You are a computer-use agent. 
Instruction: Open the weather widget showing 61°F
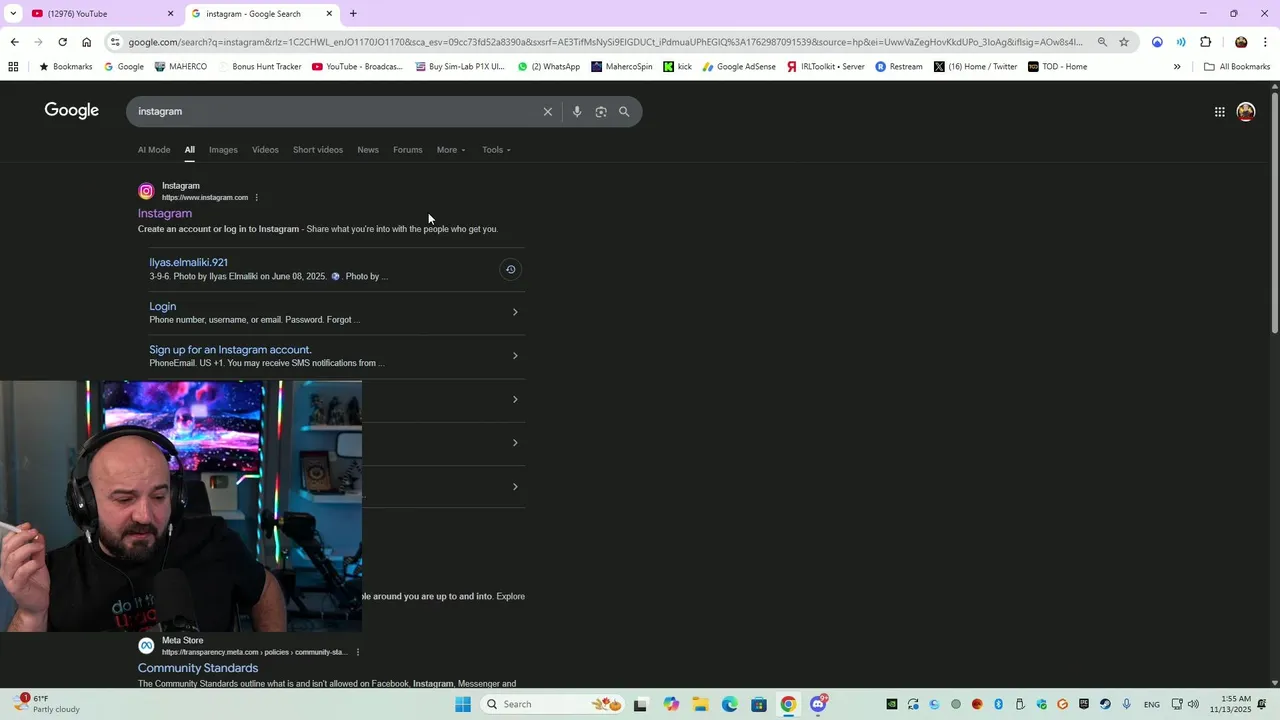pyautogui.click(x=48, y=704)
